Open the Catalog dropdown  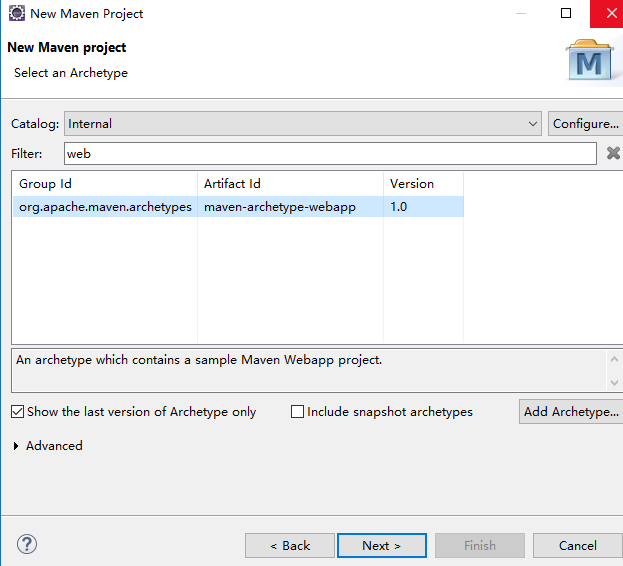(x=303, y=124)
